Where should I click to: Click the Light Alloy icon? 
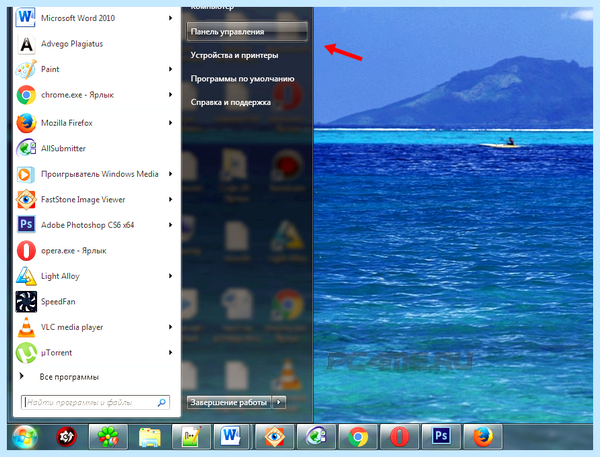[x=26, y=276]
